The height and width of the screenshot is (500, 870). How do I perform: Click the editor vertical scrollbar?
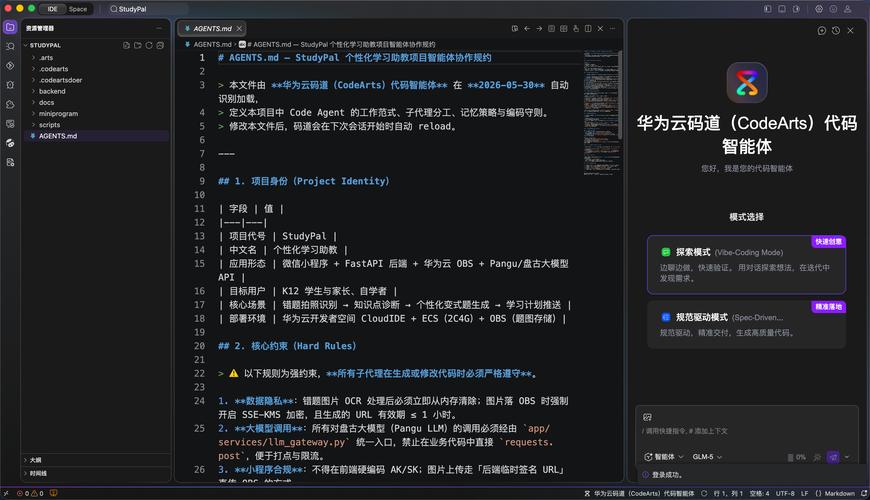[620, 94]
